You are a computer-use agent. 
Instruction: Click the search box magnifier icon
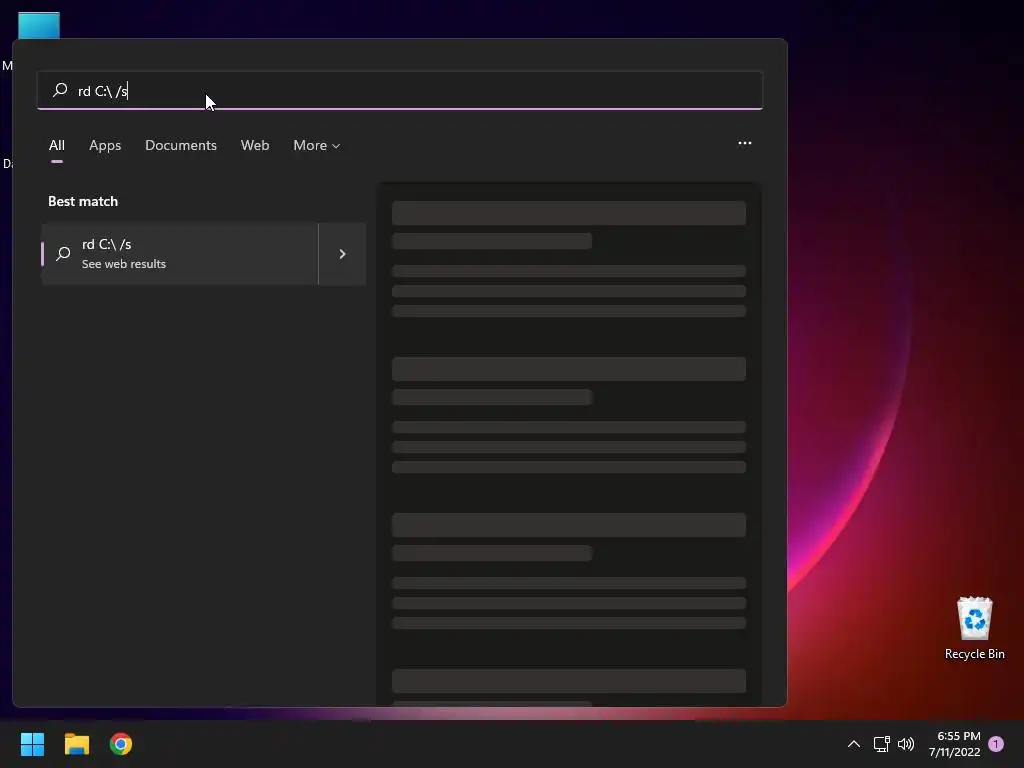pyautogui.click(x=60, y=89)
